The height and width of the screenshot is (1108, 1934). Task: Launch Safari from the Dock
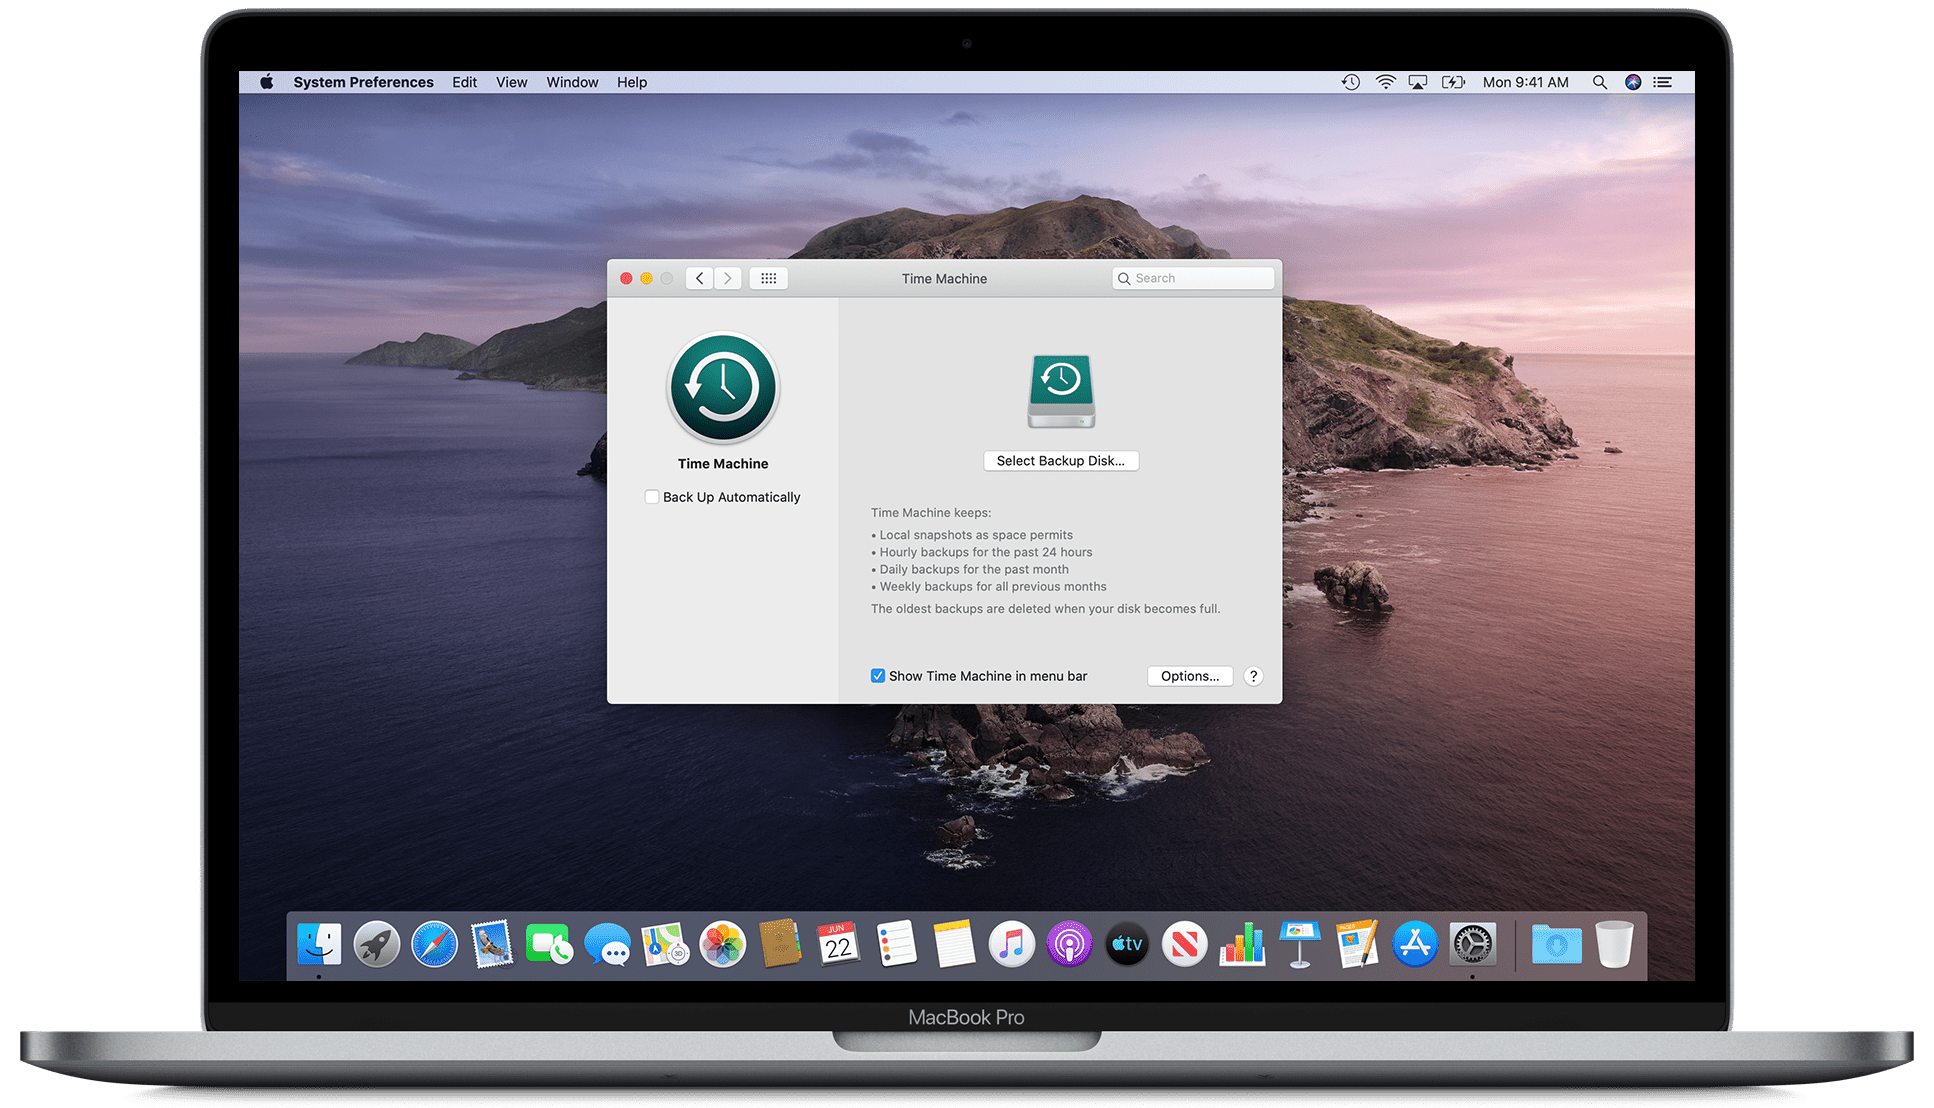pyautogui.click(x=435, y=944)
